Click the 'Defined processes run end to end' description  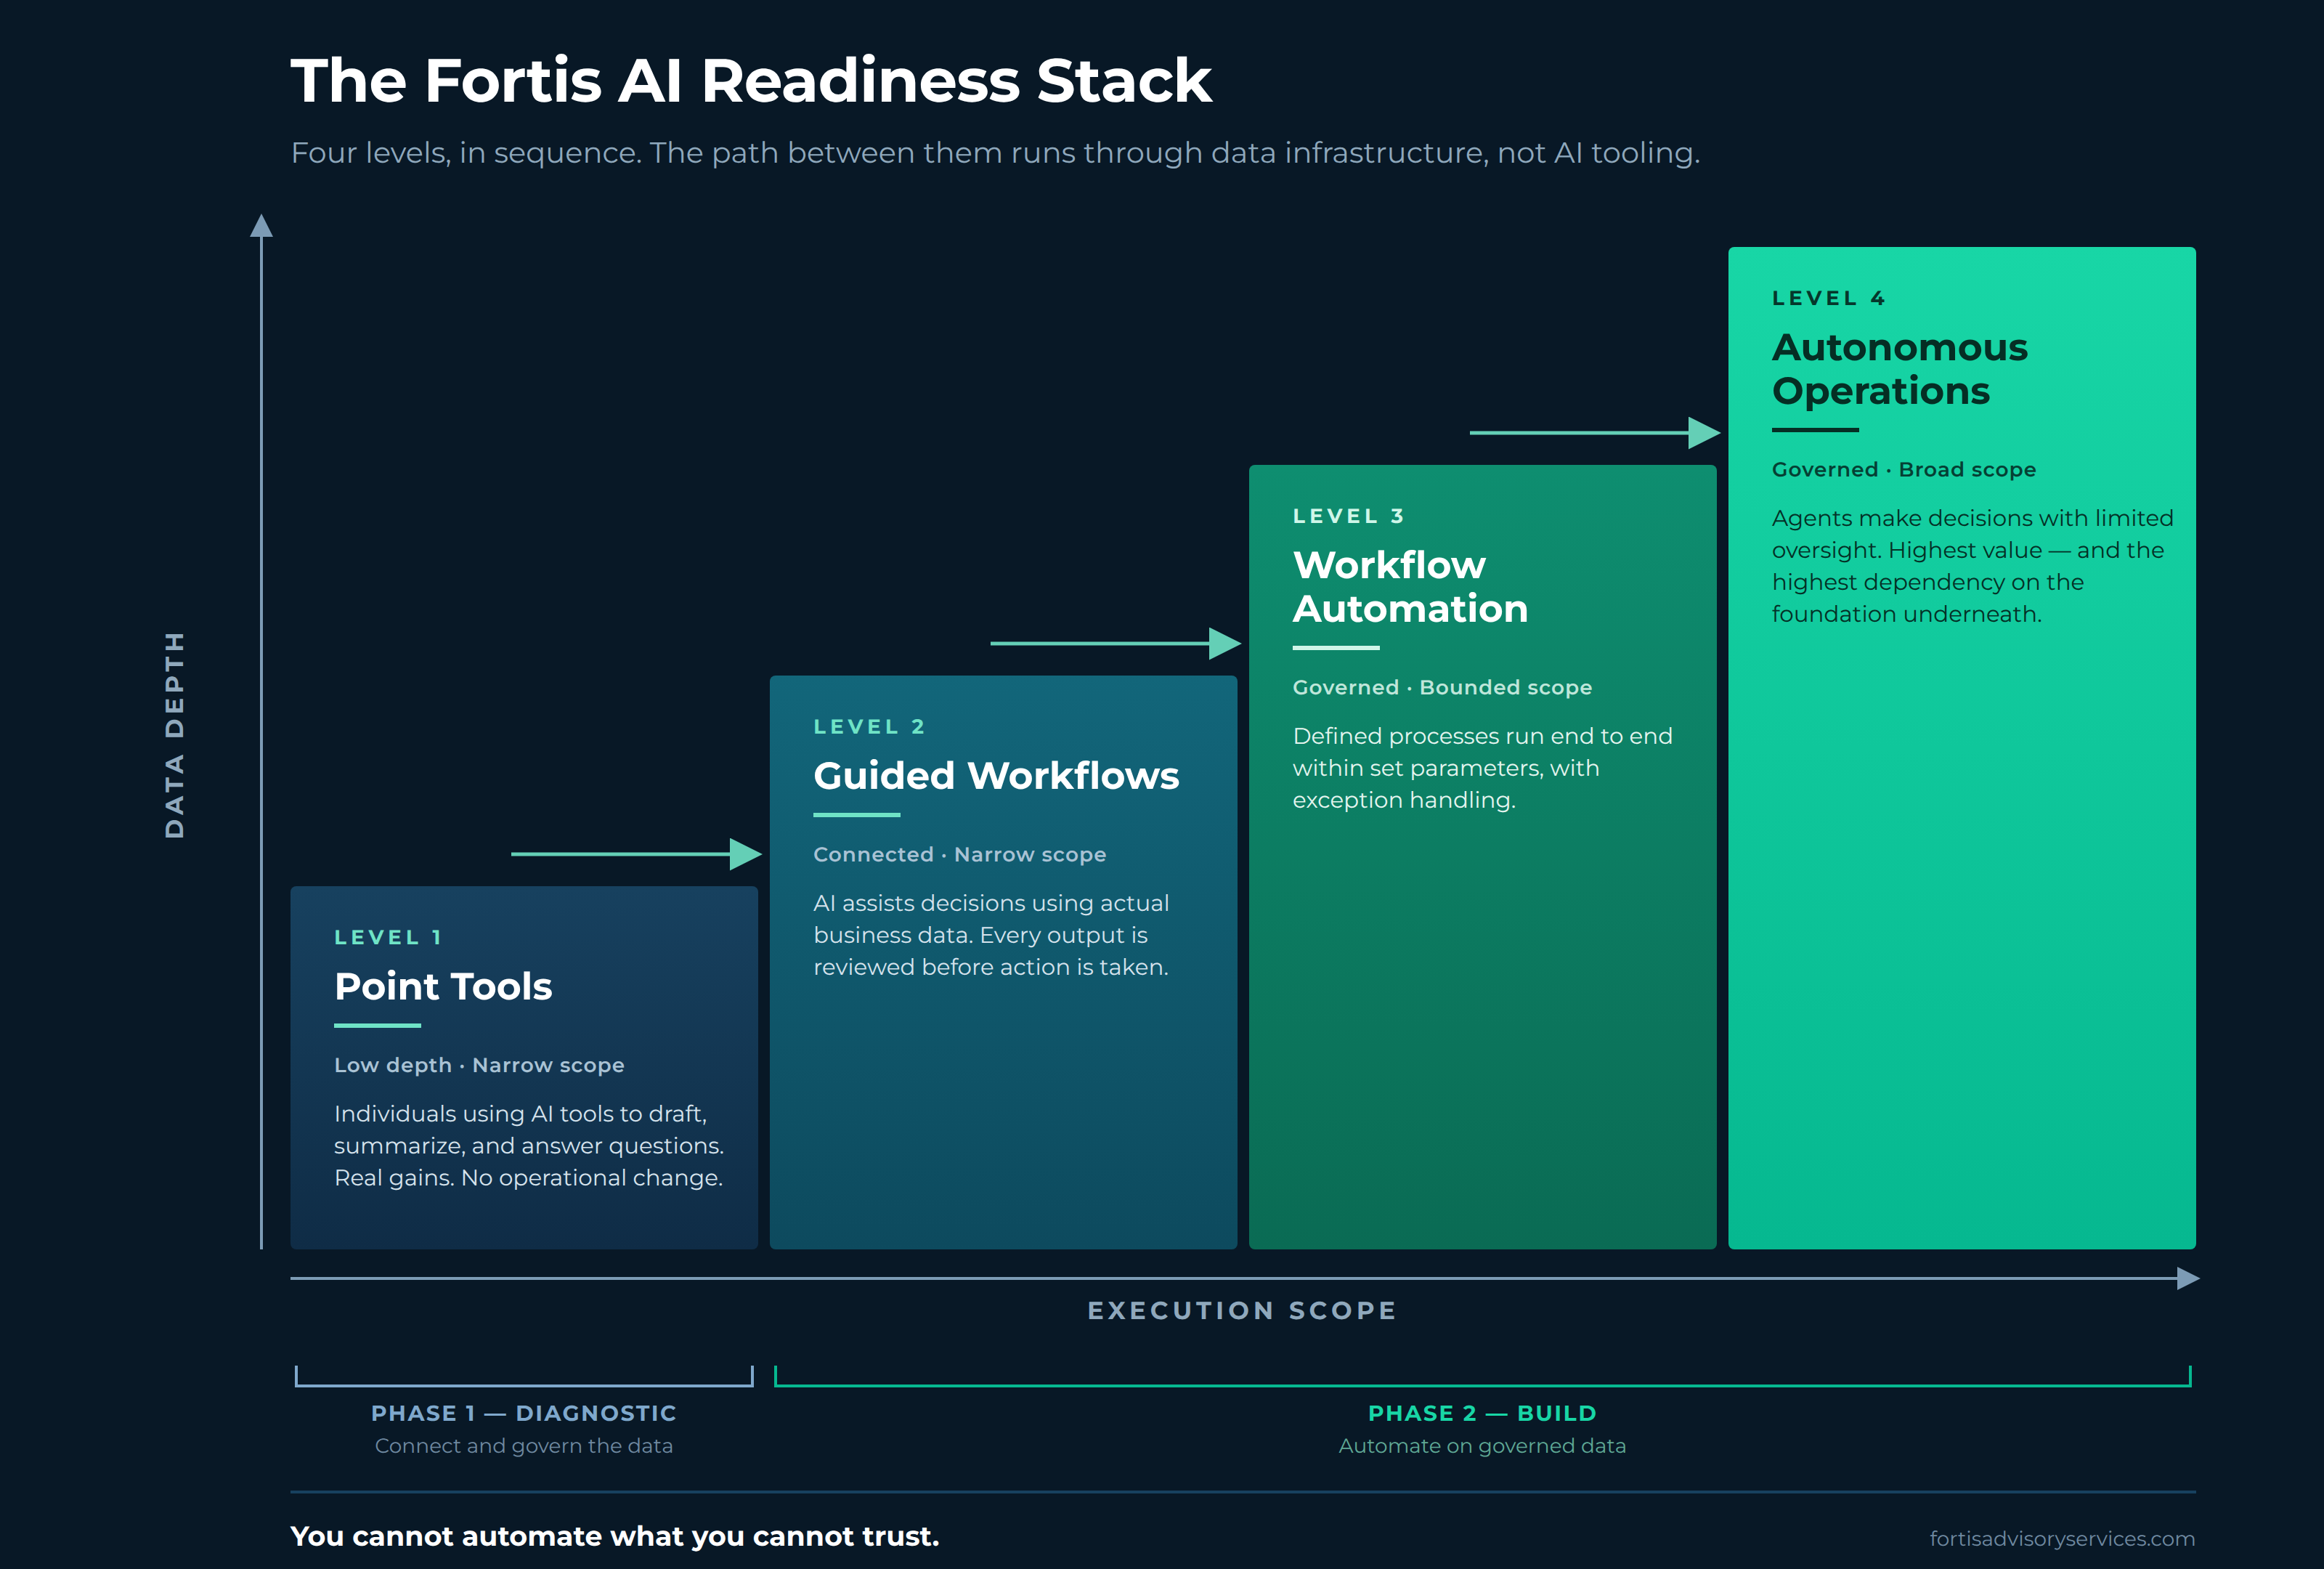pyautogui.click(x=1482, y=768)
